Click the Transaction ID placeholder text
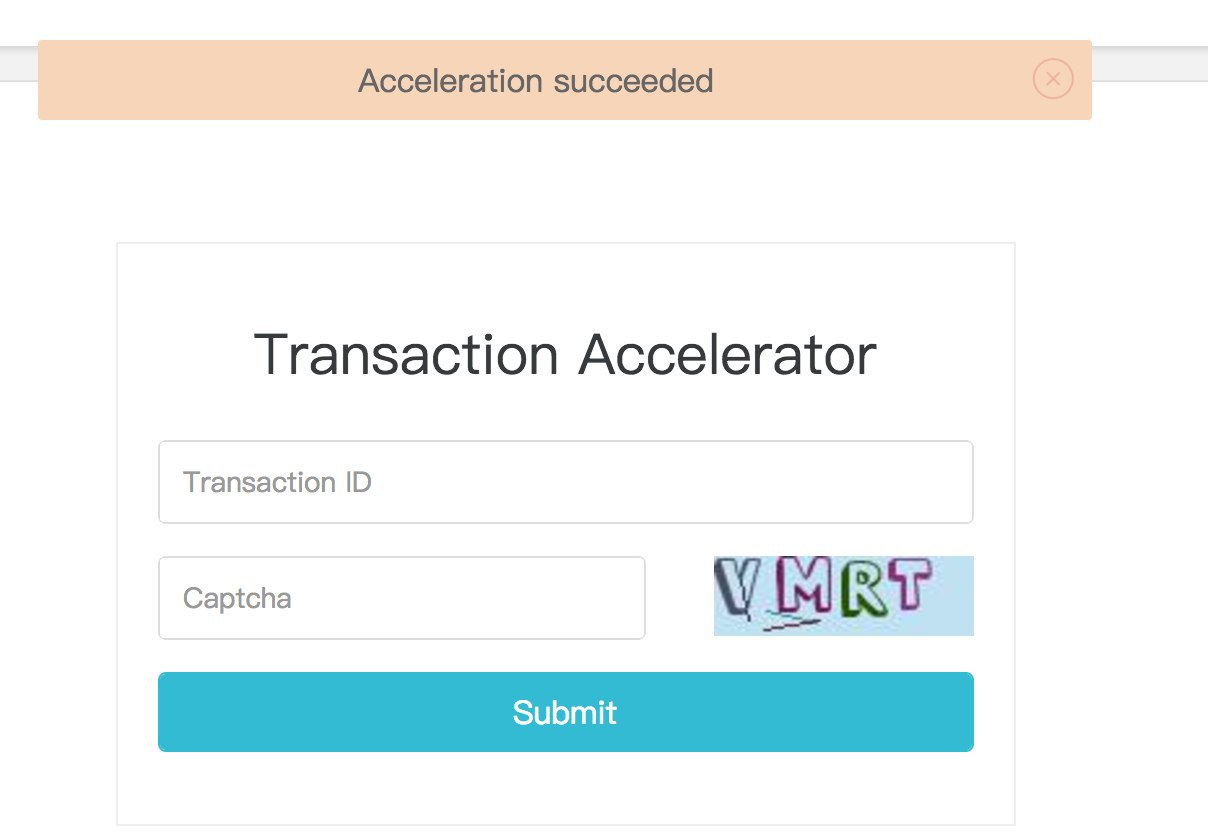1208x838 pixels. pyautogui.click(x=277, y=482)
